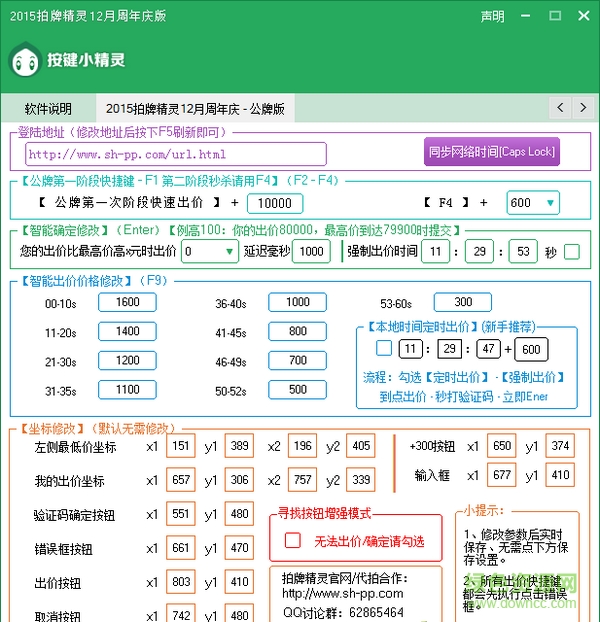This screenshot has height=622, width=600.
Task: Click the 53-60s price field showing 300
Action: [463, 303]
